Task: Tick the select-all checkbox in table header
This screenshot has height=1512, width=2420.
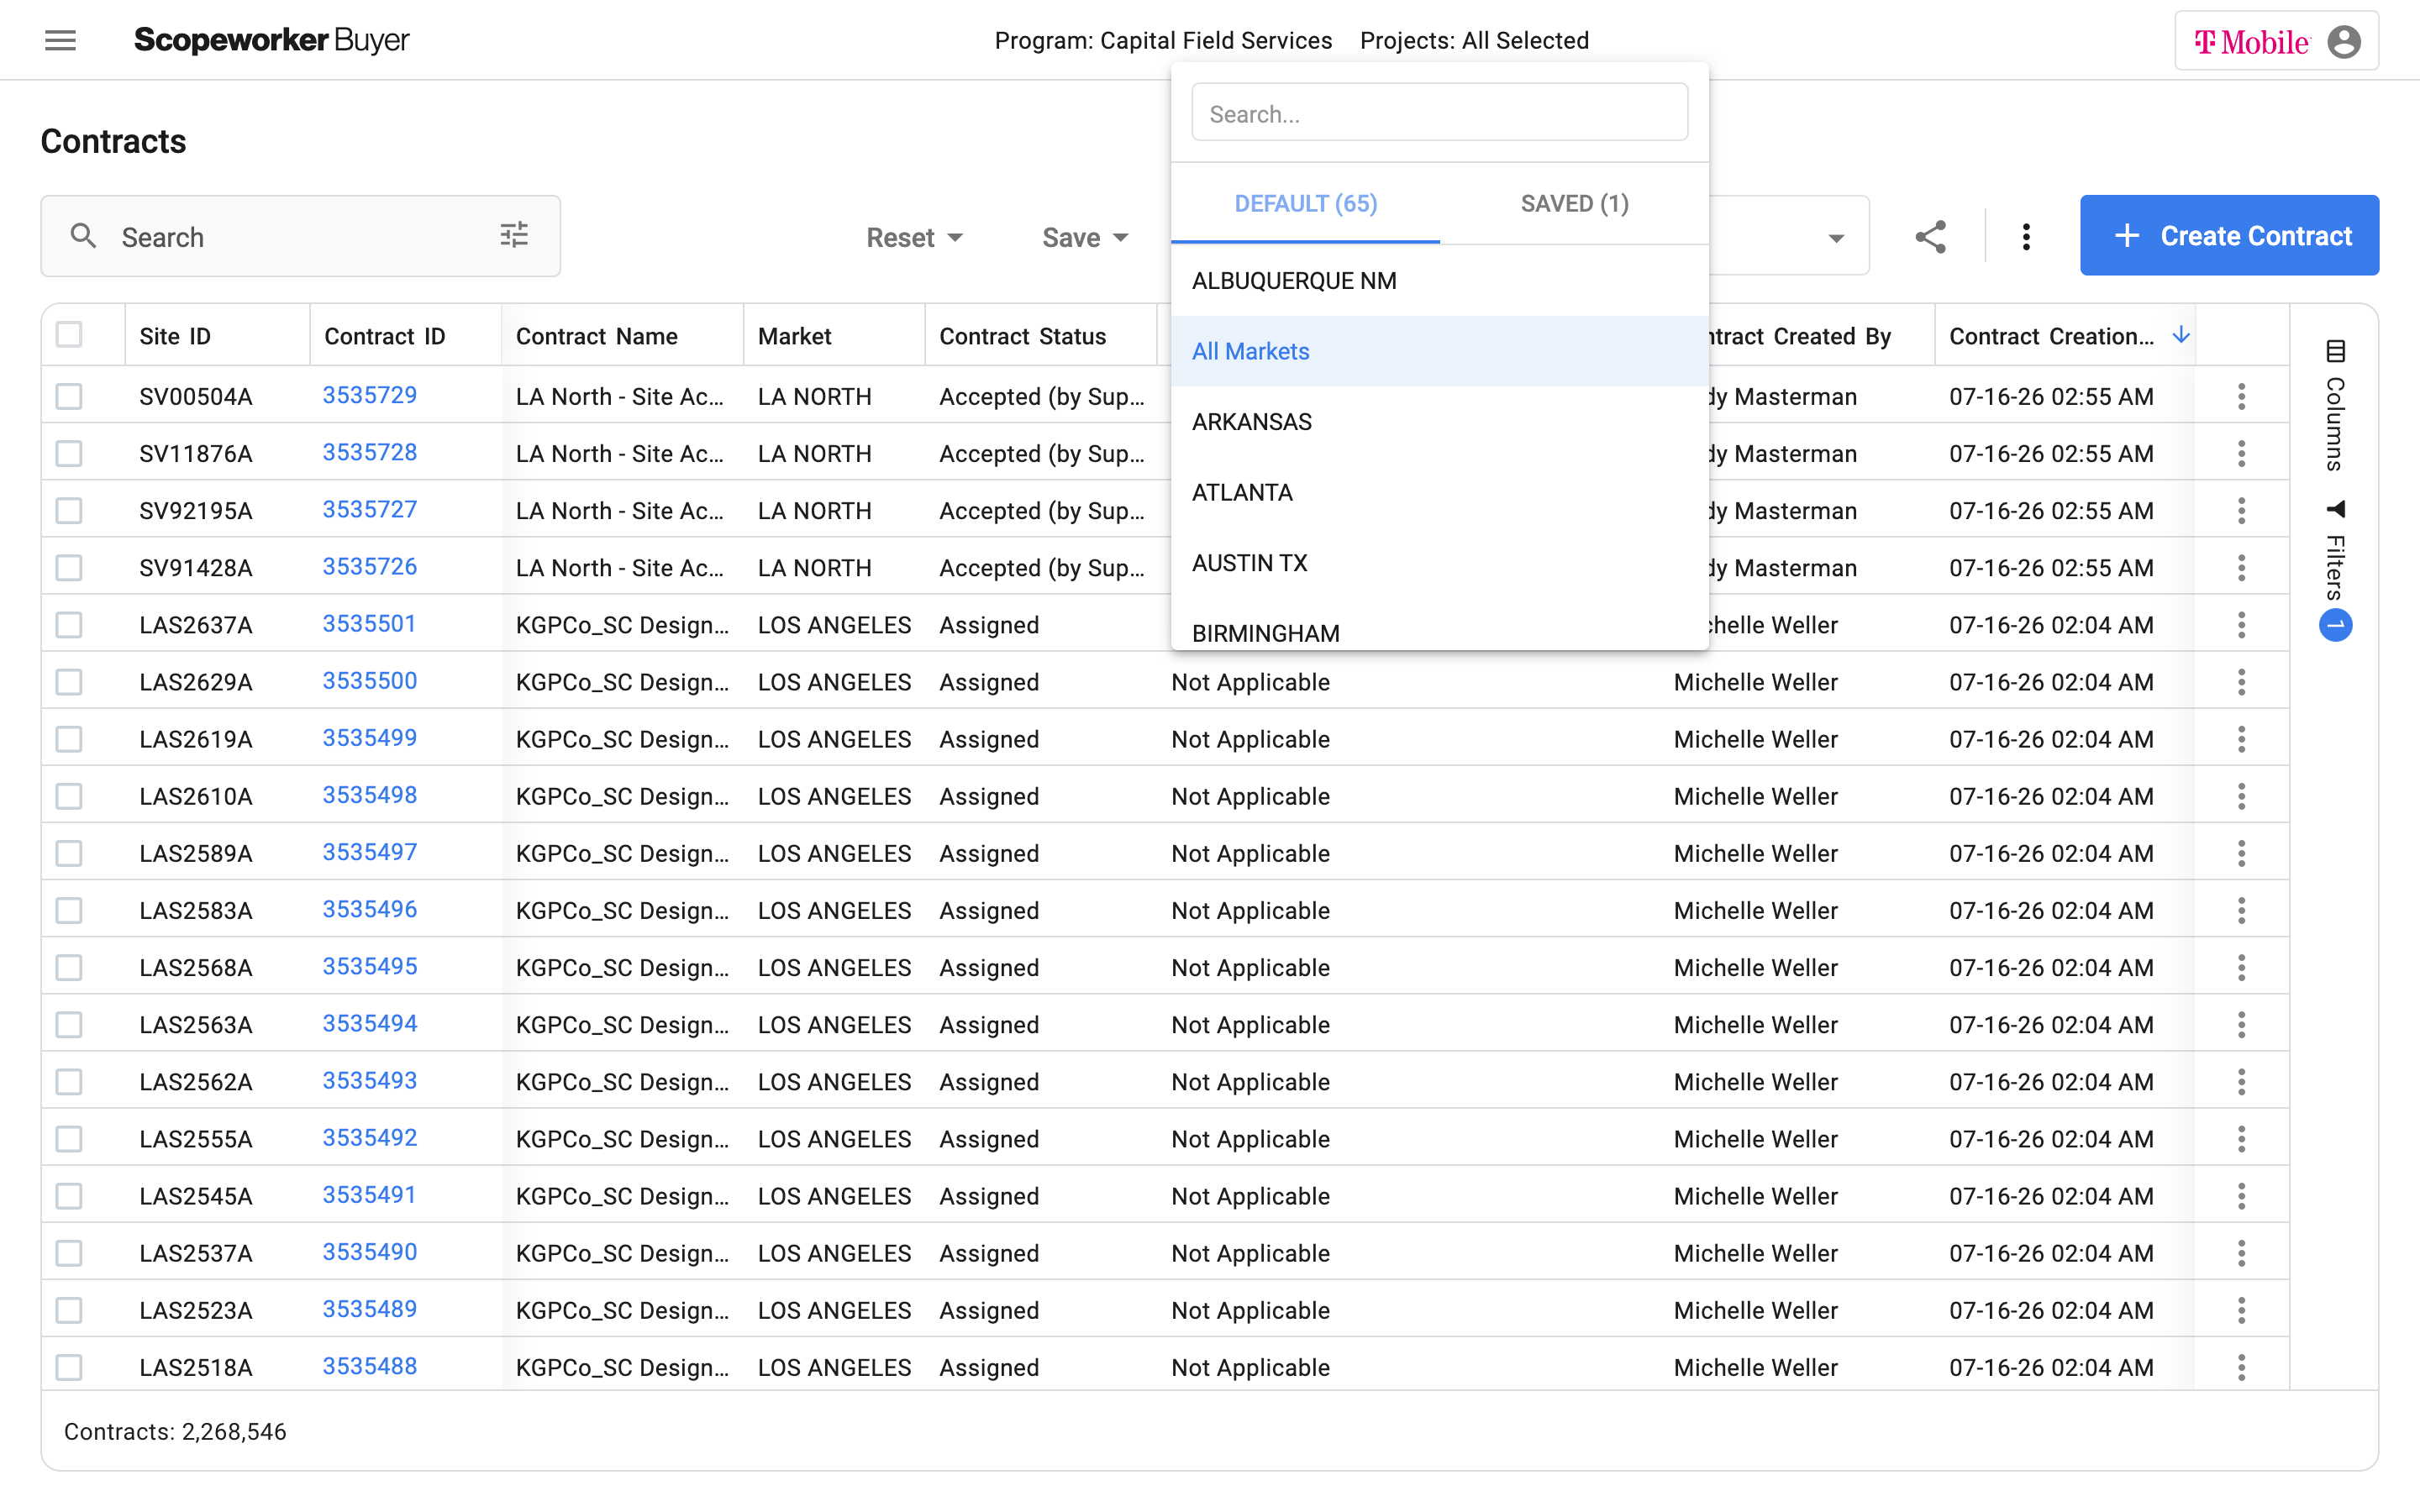Action: pos(69,334)
